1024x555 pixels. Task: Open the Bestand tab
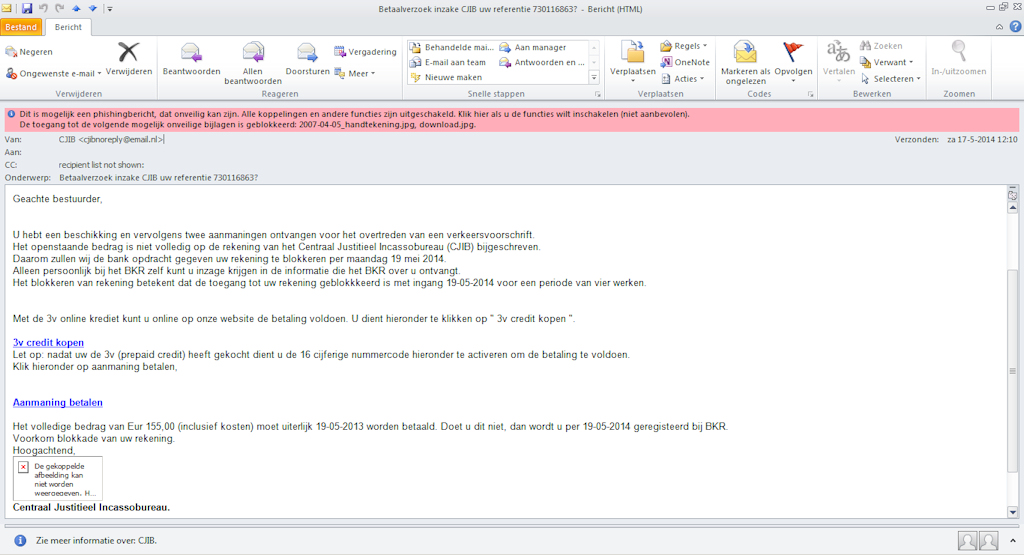coord(22,27)
